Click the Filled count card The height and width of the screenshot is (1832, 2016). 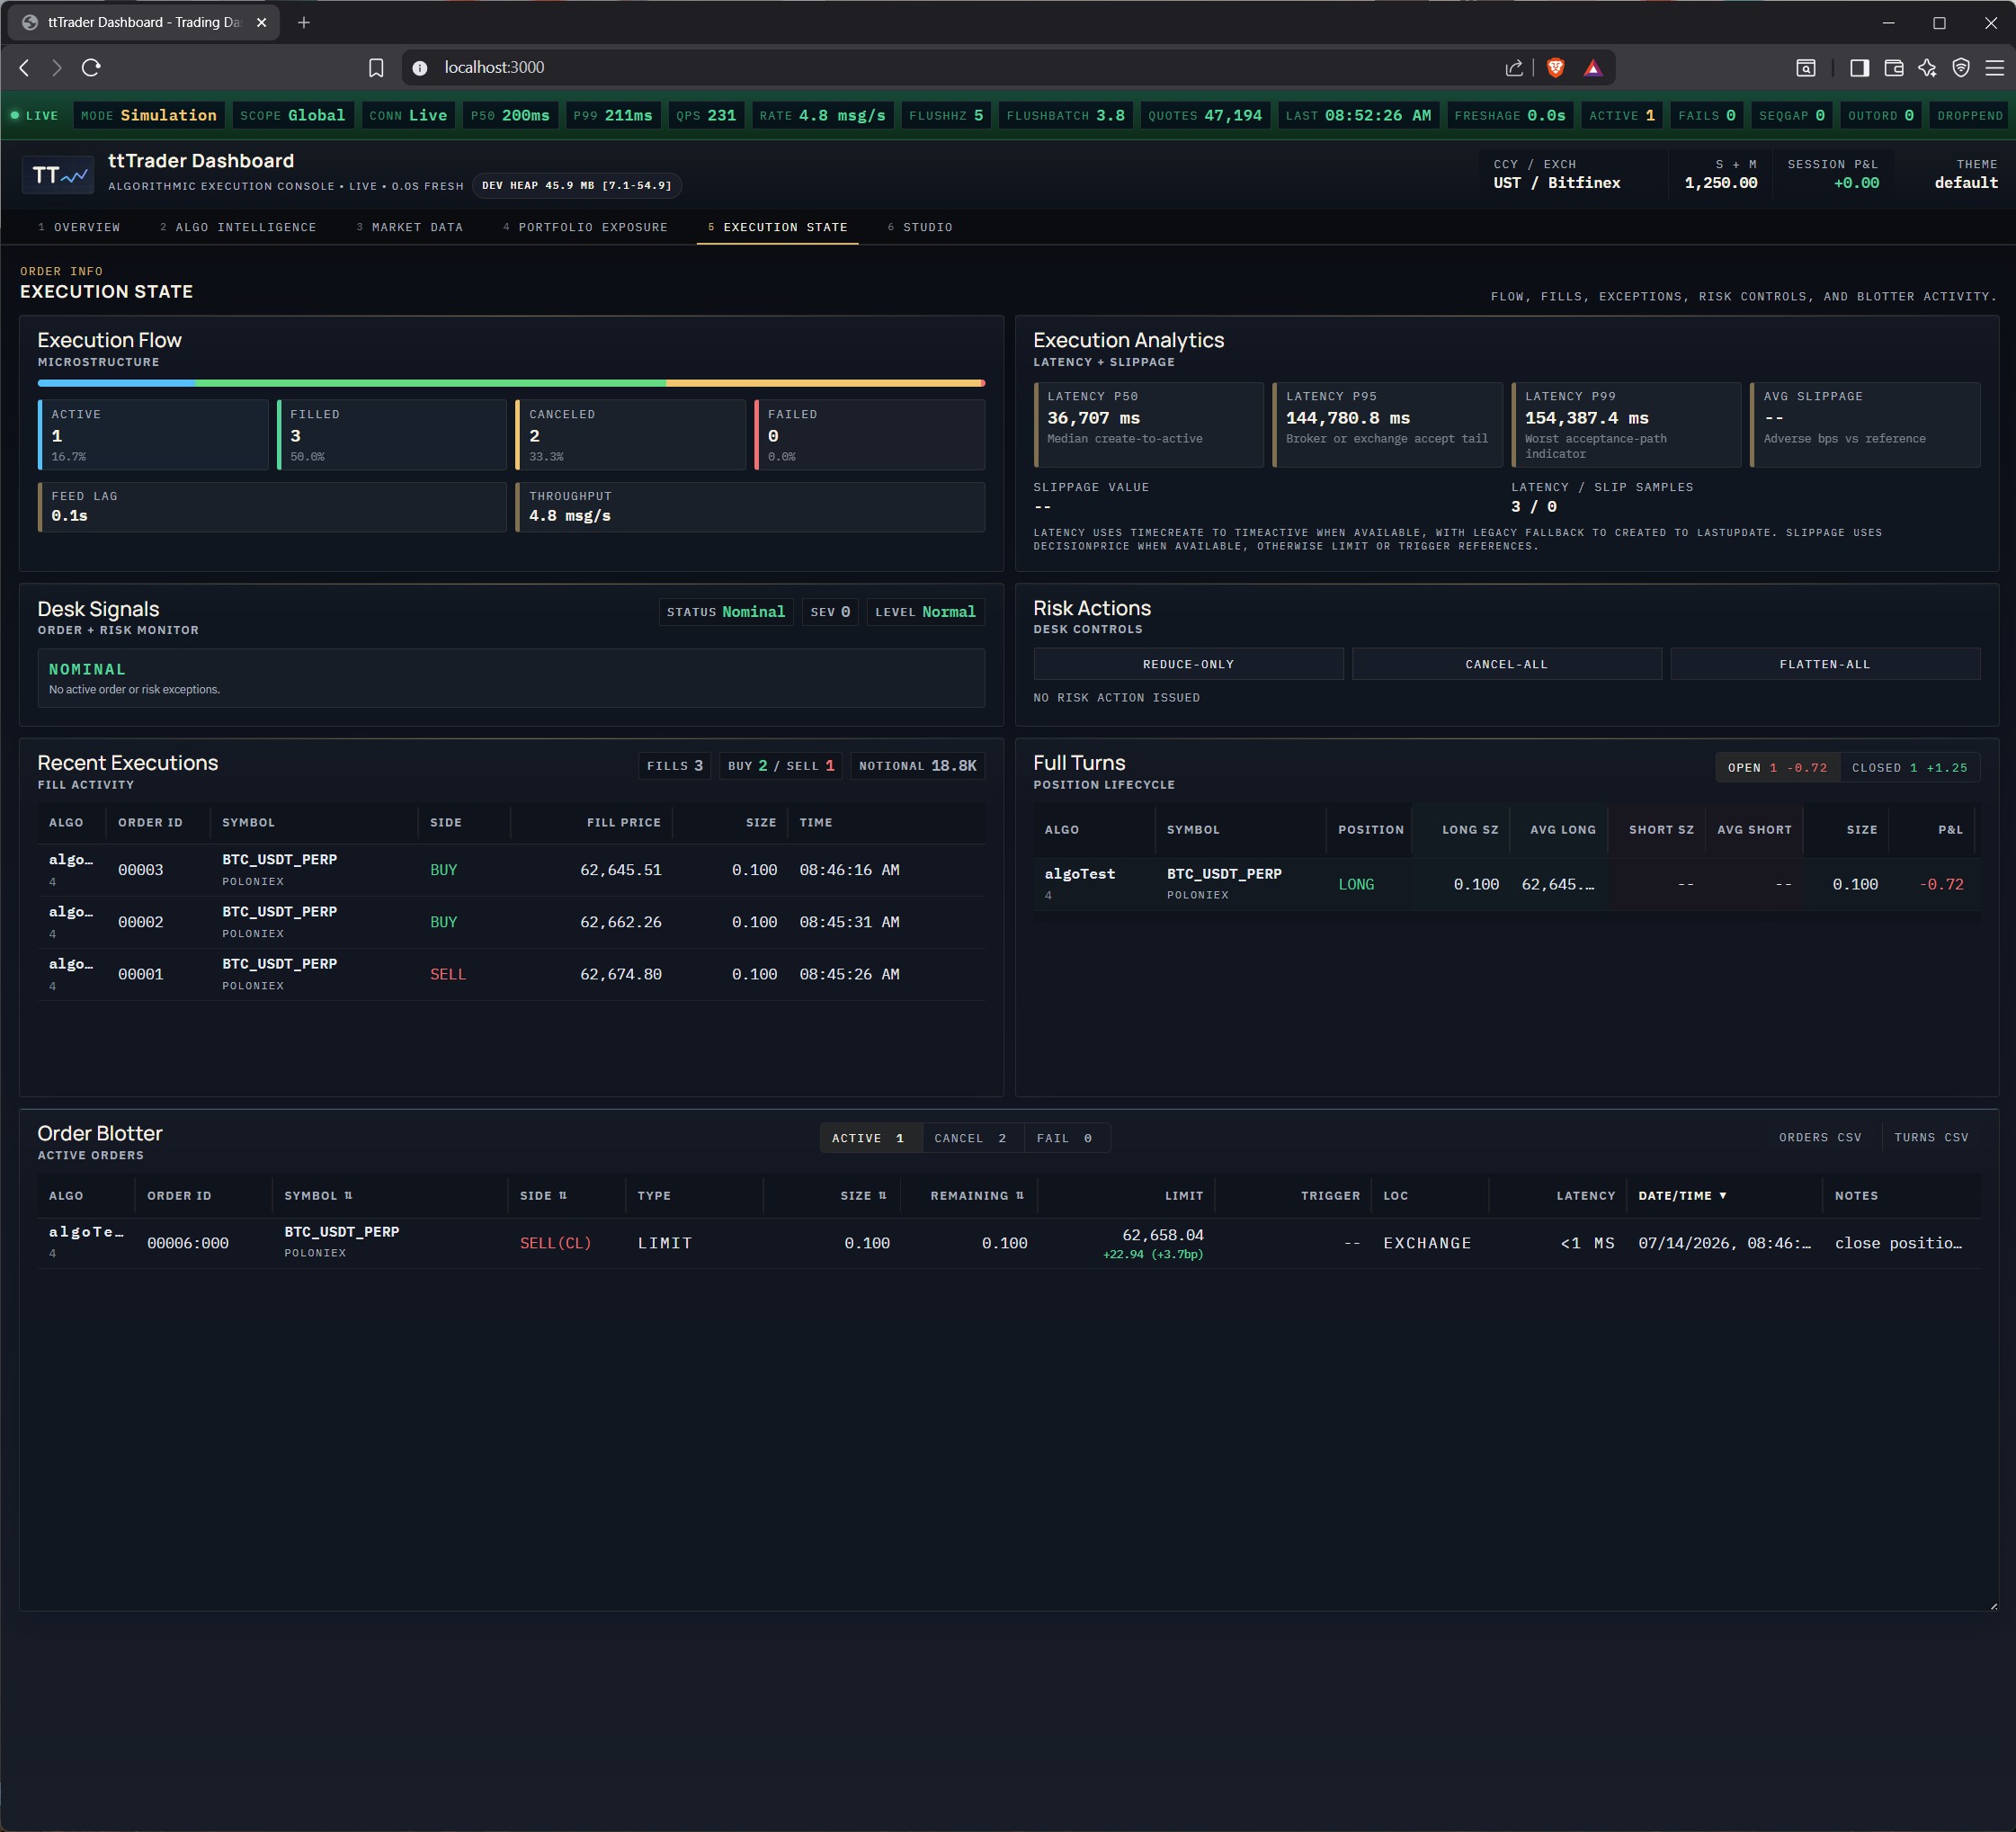[x=392, y=435]
